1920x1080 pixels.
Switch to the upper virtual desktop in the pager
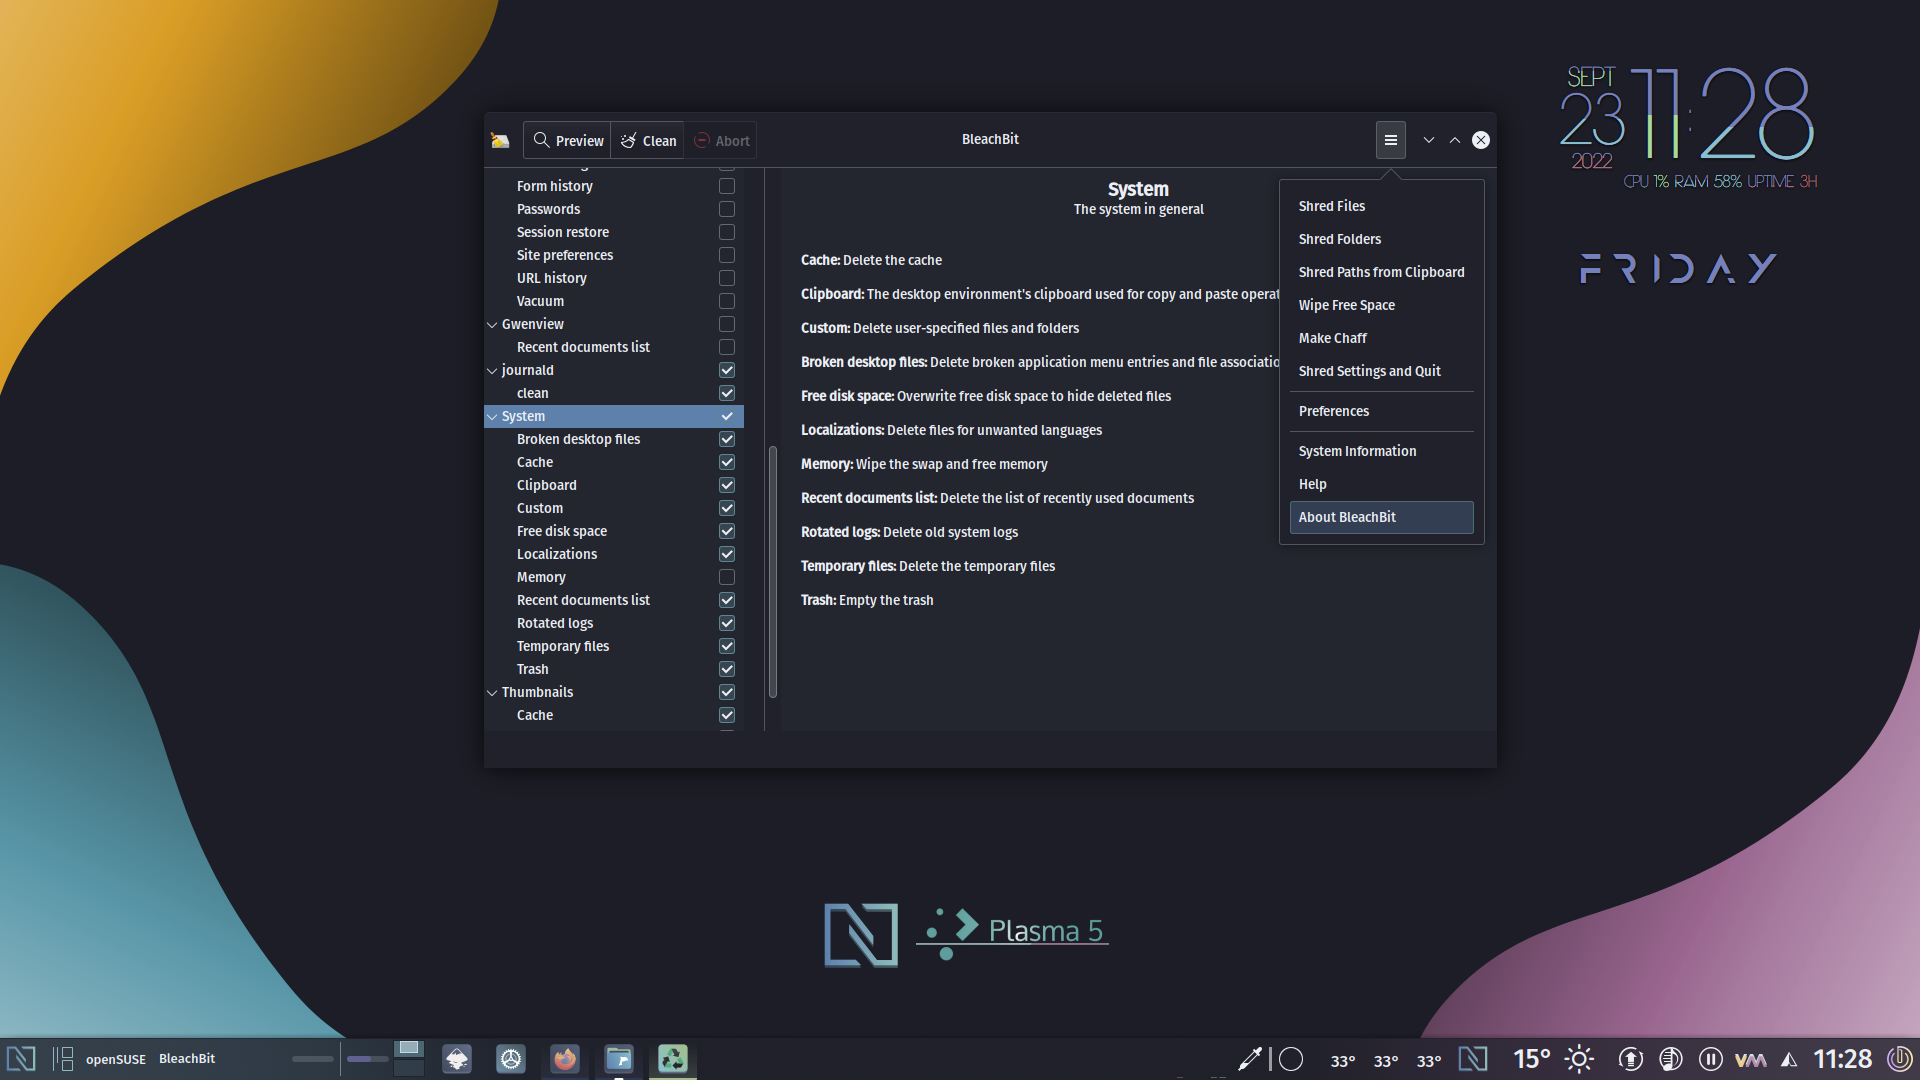point(409,1048)
